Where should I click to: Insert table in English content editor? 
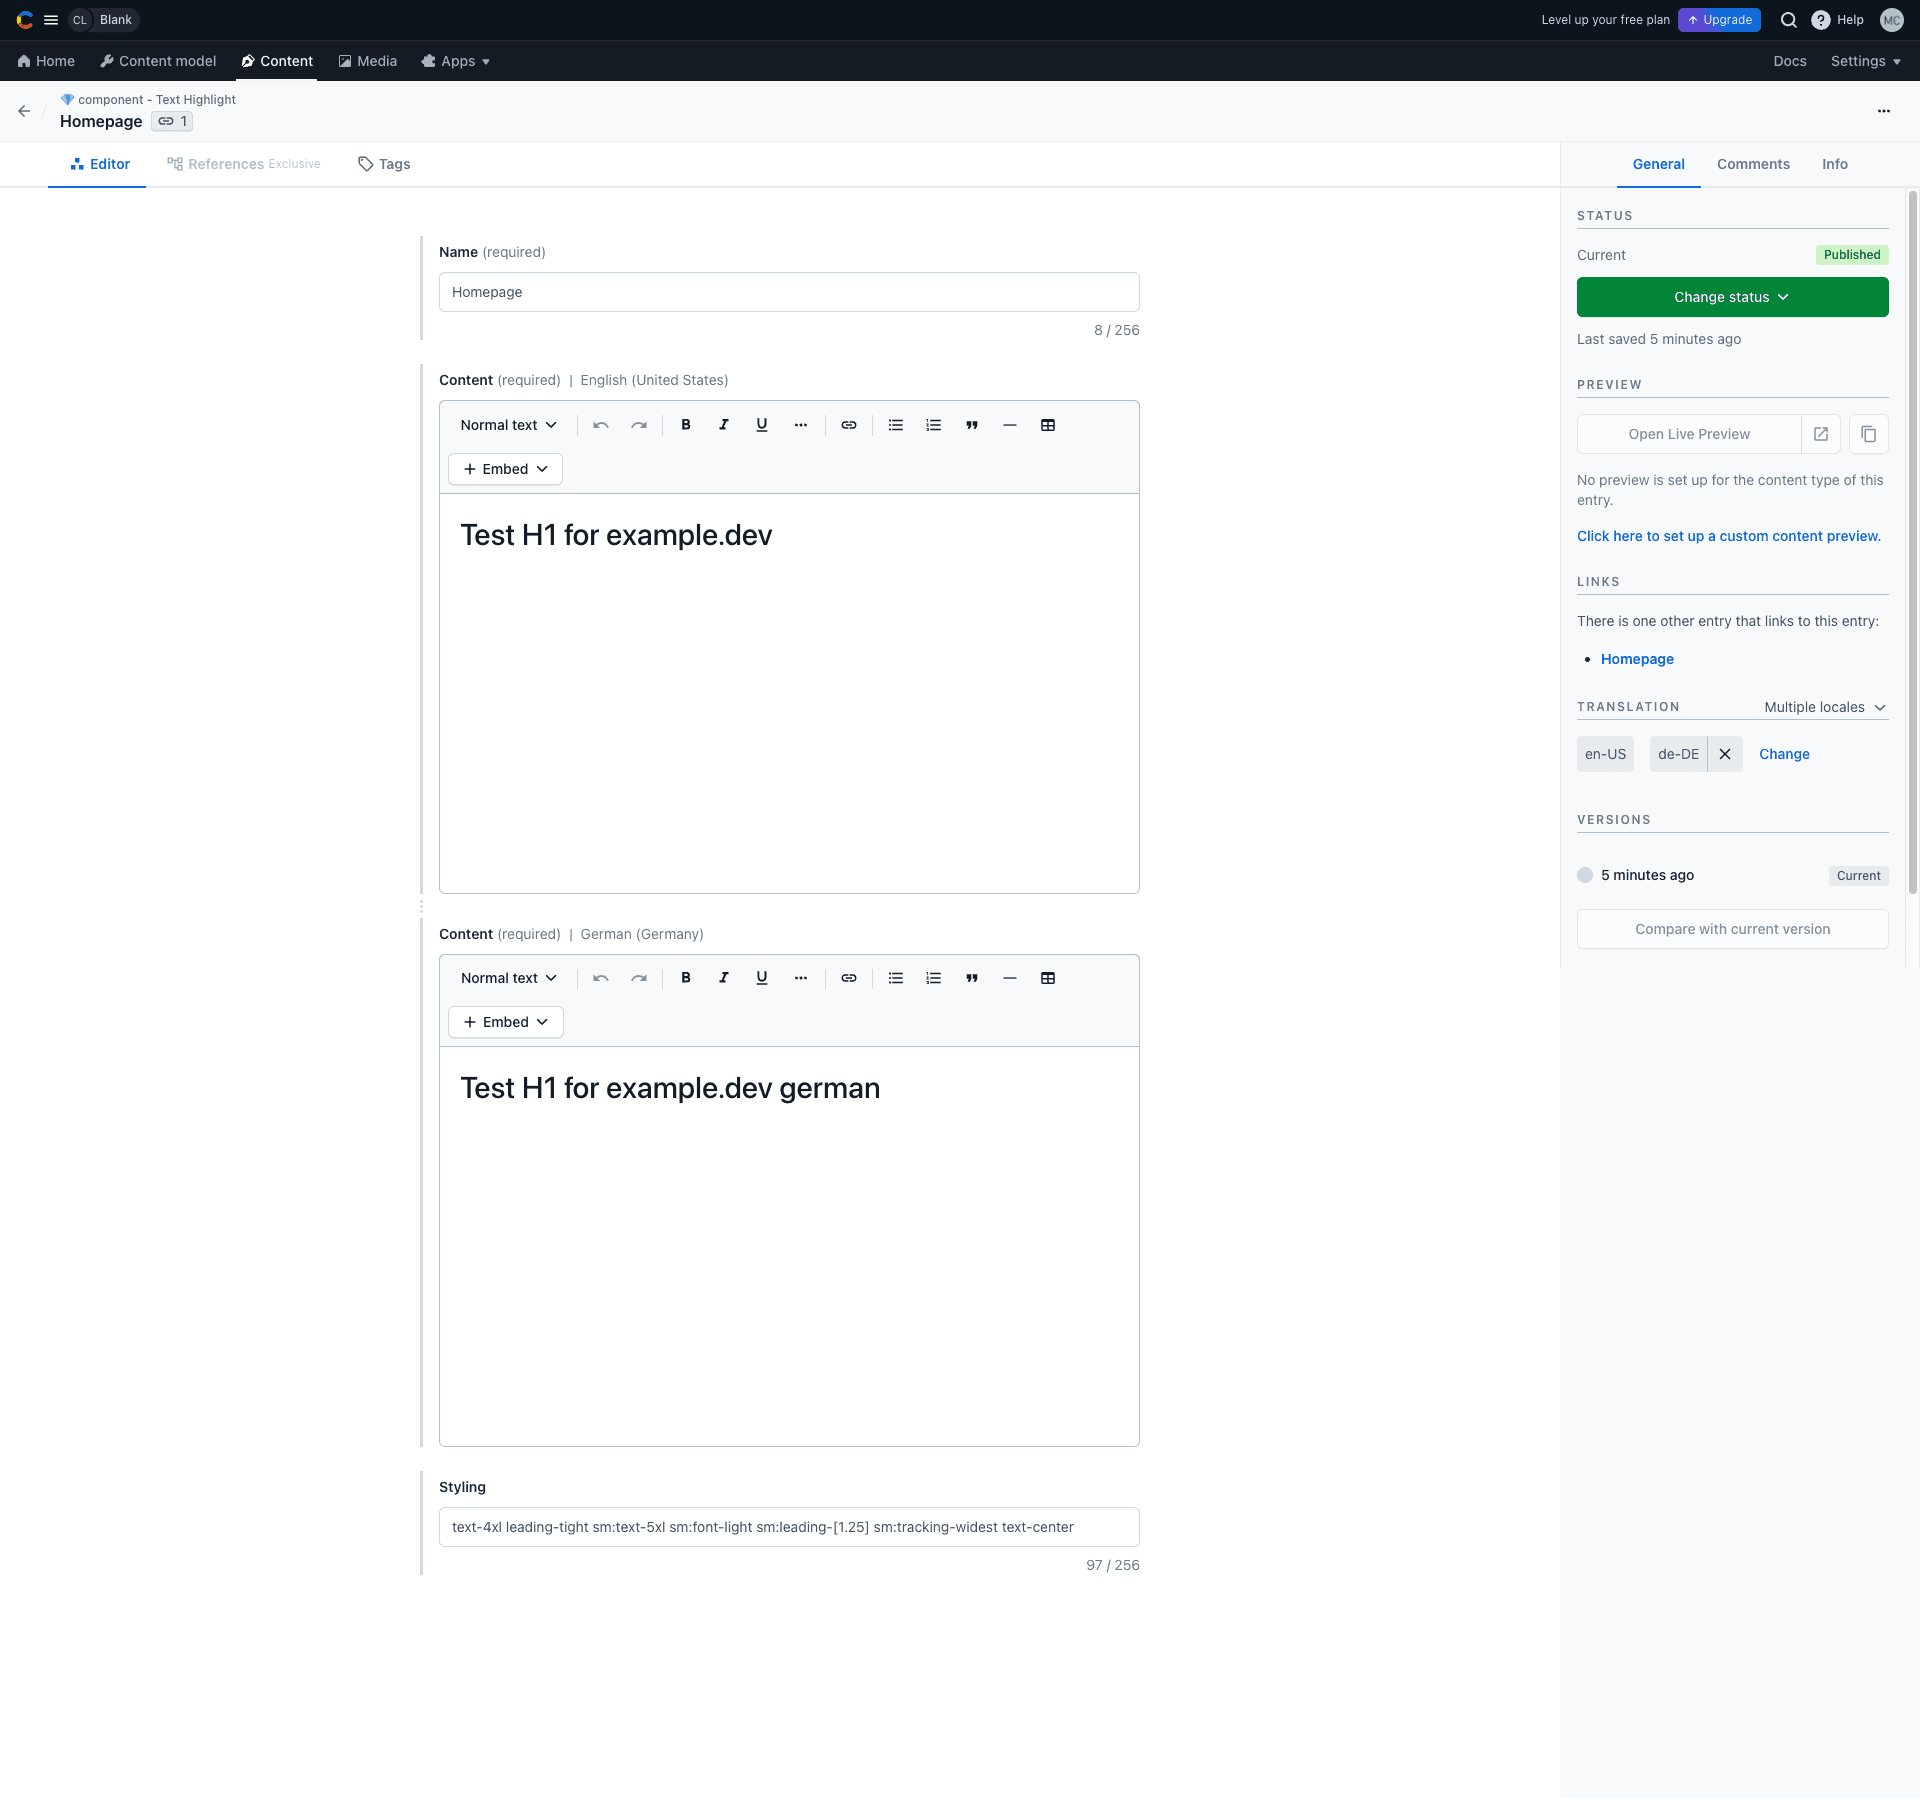point(1048,425)
